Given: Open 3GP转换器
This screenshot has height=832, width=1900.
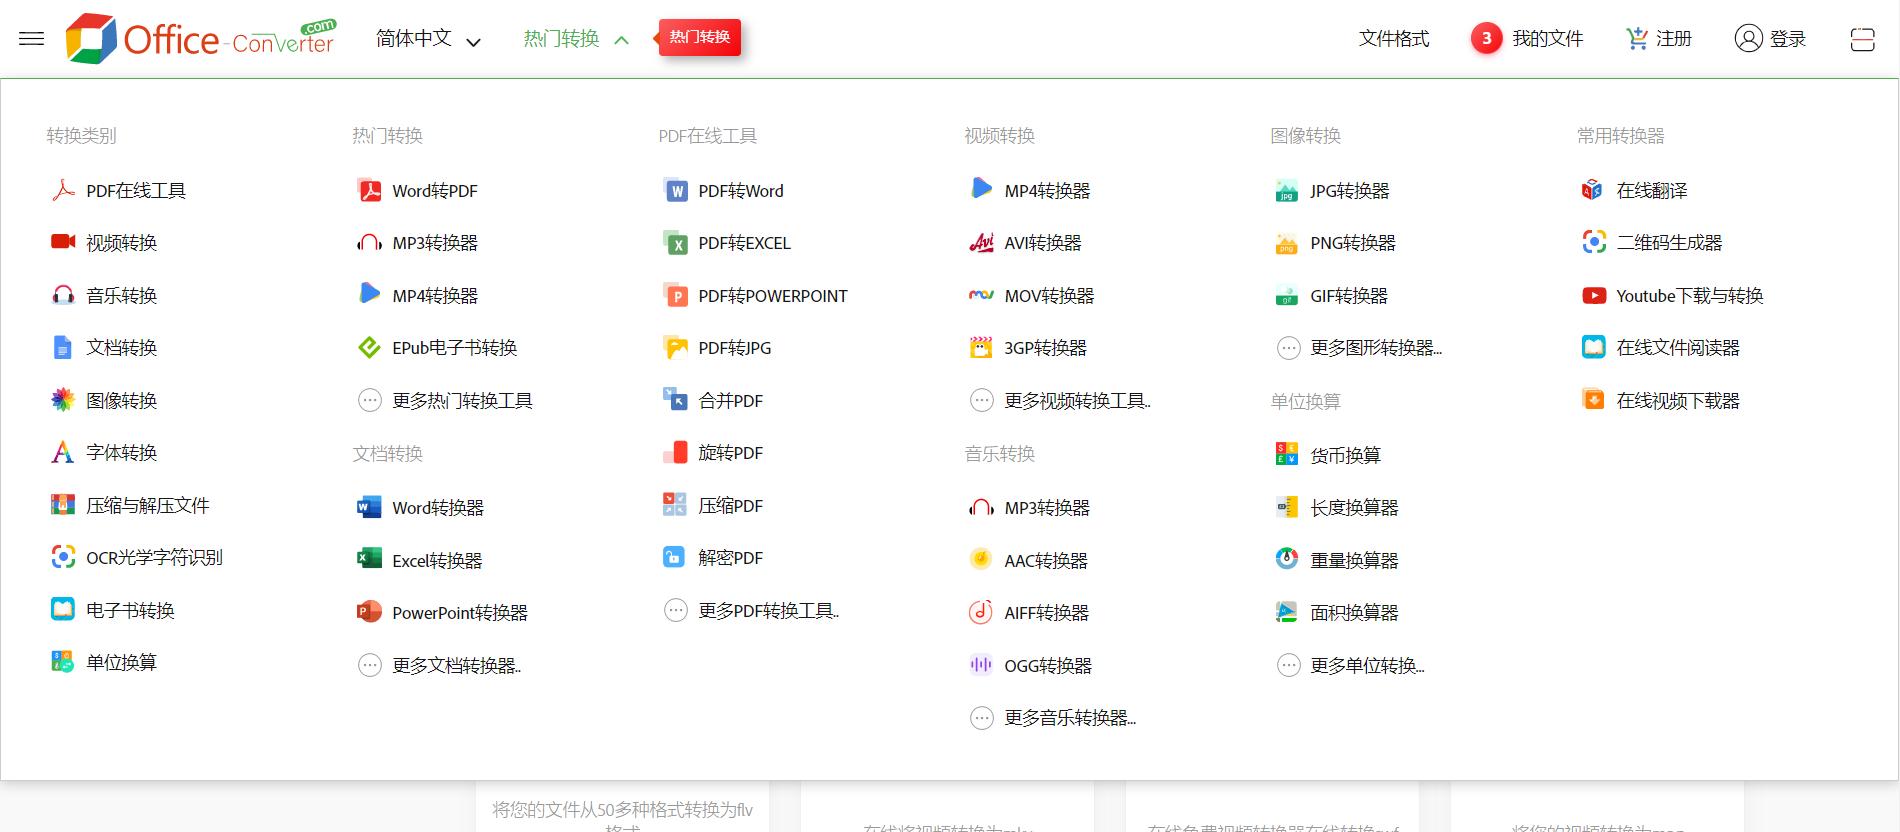Looking at the screenshot, I should (x=1028, y=348).
